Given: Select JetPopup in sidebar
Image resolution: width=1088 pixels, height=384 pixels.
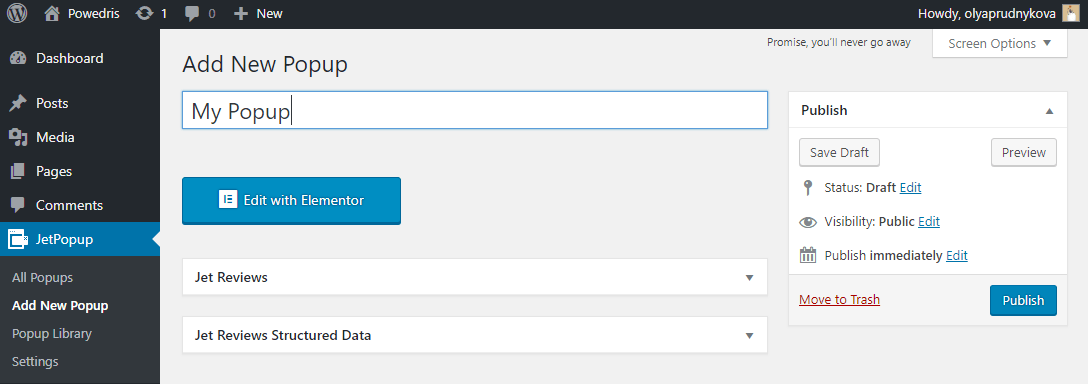Looking at the screenshot, I should (x=80, y=240).
